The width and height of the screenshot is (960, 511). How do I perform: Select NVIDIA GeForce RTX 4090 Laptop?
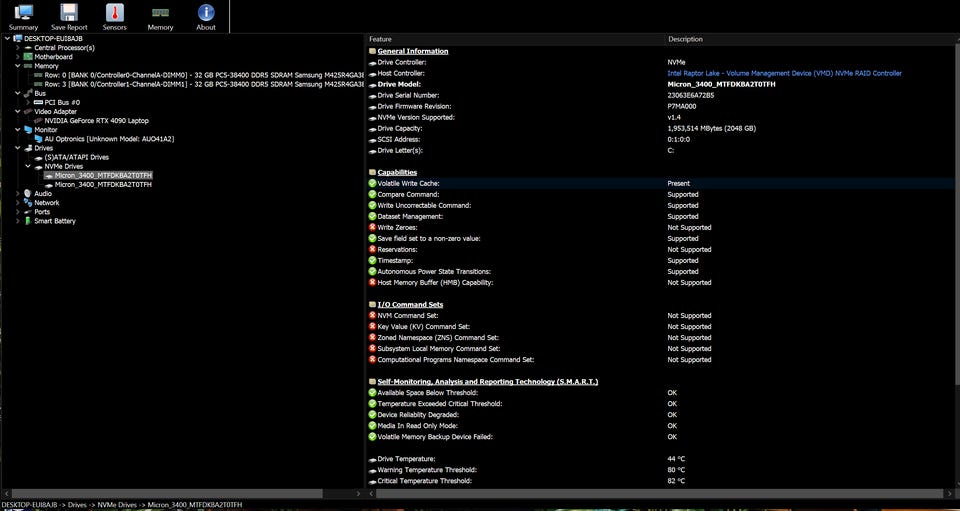97,121
